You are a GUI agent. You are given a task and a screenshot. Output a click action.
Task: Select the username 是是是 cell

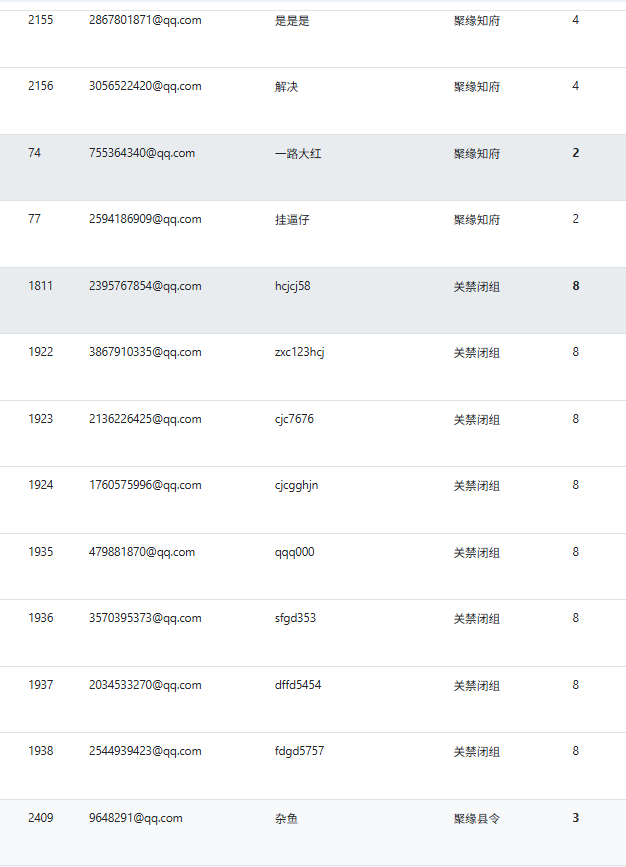pos(292,21)
